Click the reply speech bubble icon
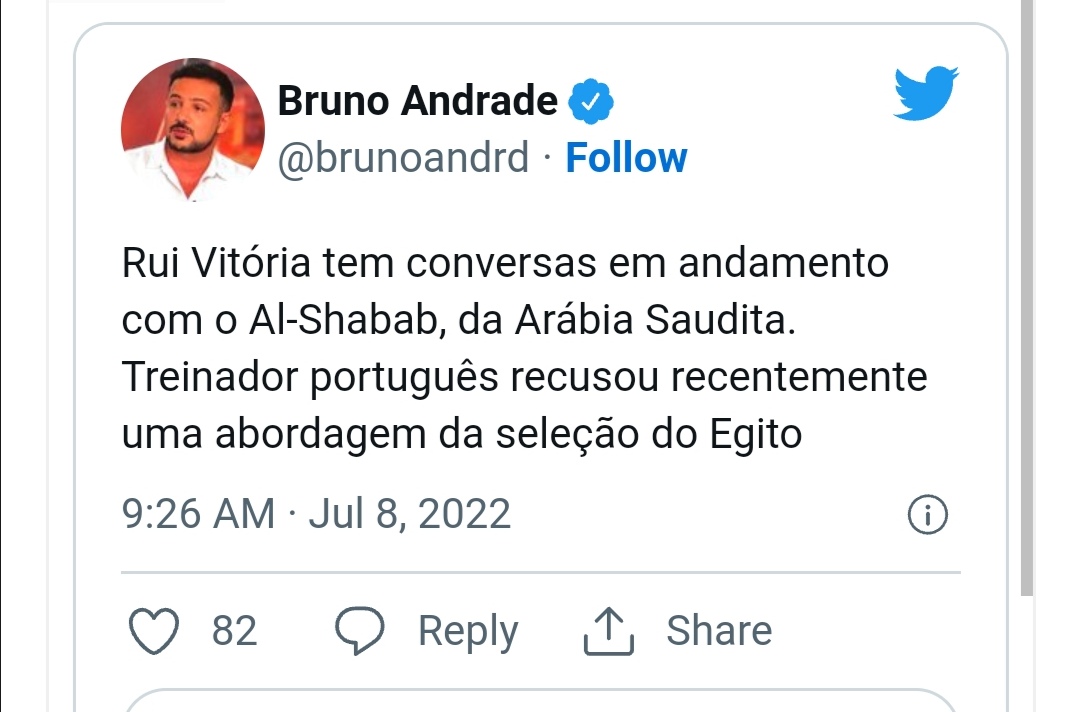Viewport: 1080px width, 712px height. [359, 630]
